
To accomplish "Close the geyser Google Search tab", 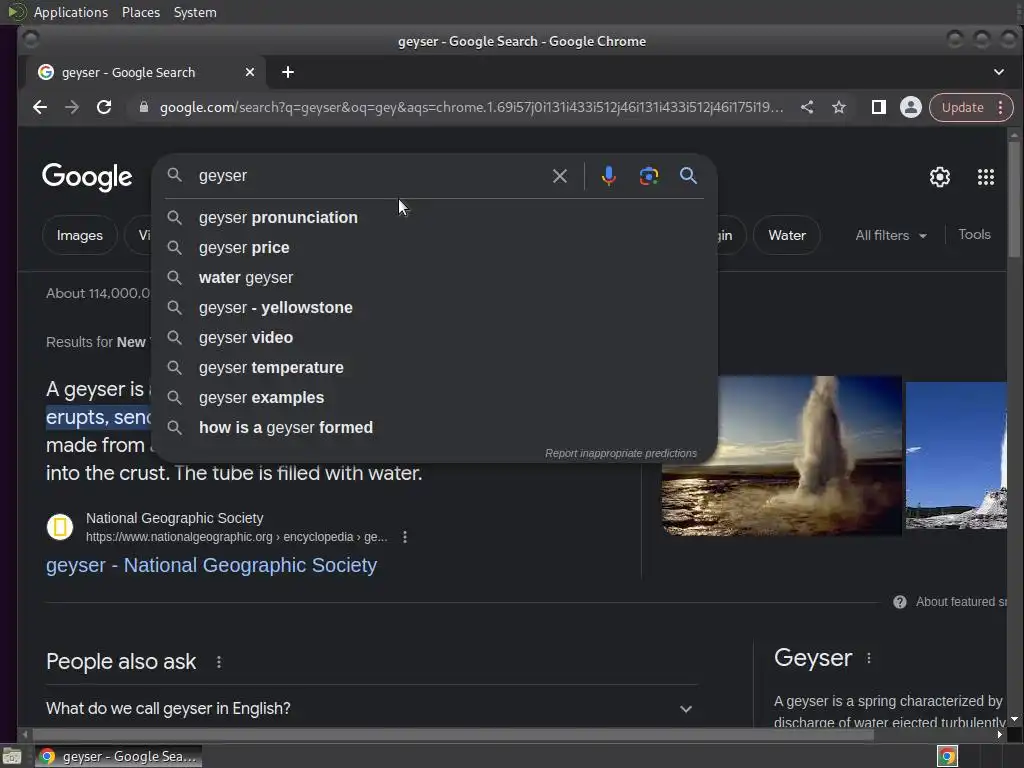I will pos(249,72).
